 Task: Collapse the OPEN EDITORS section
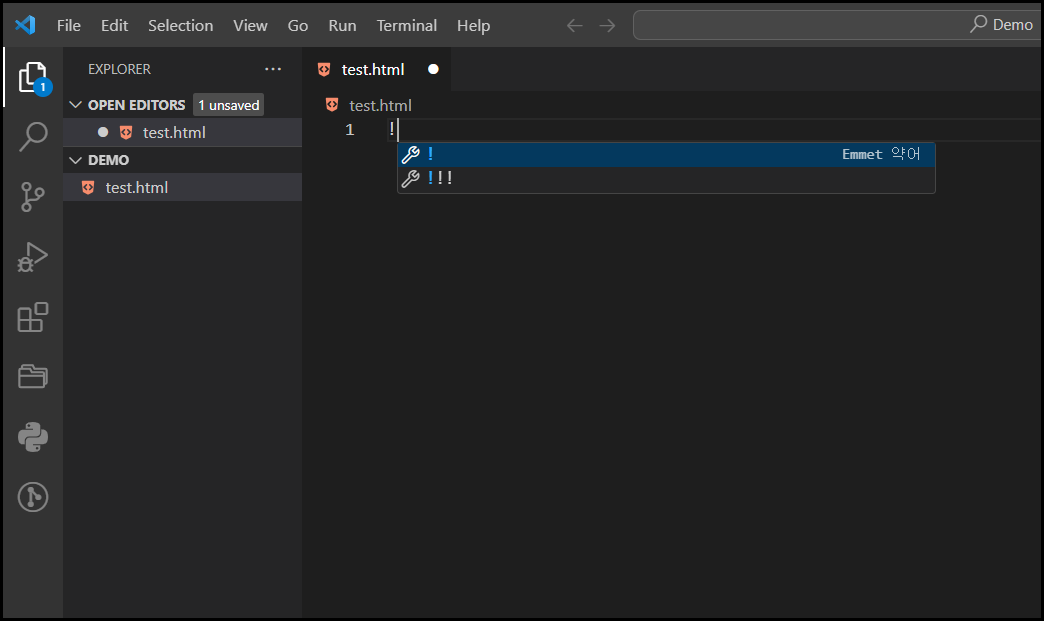coord(76,104)
